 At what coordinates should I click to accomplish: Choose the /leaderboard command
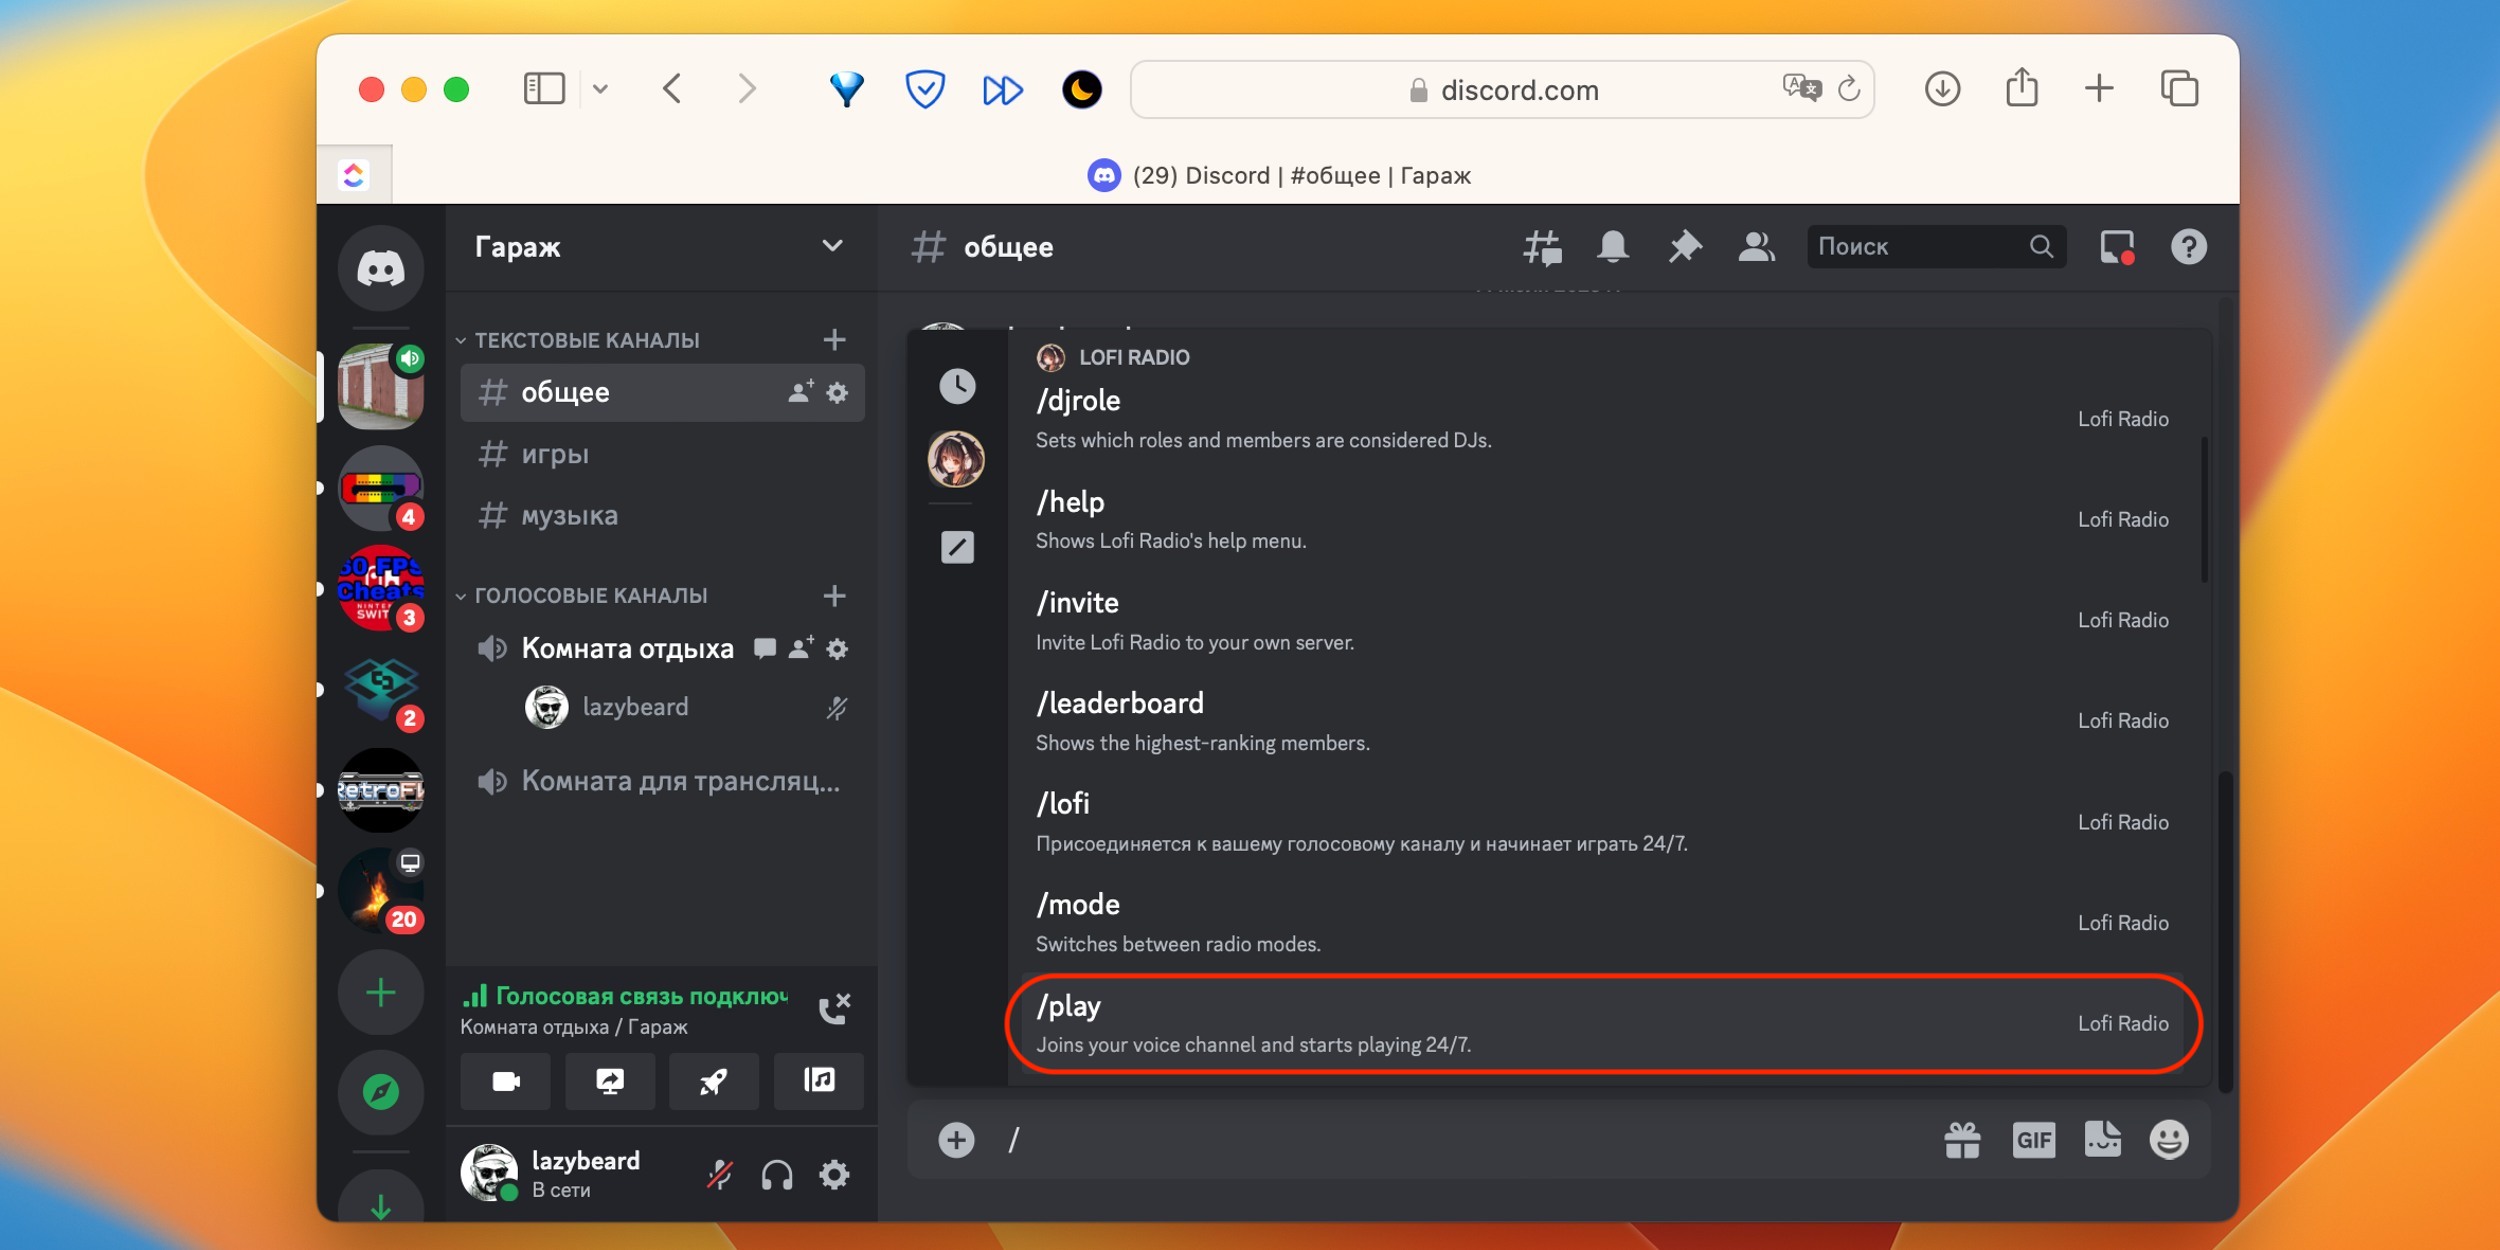(x=1603, y=722)
